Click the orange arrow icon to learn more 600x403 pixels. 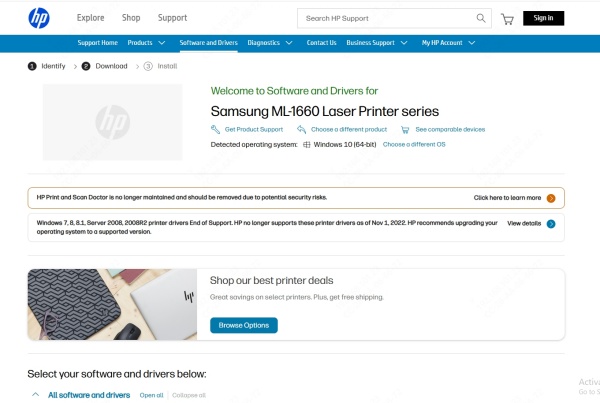point(551,198)
